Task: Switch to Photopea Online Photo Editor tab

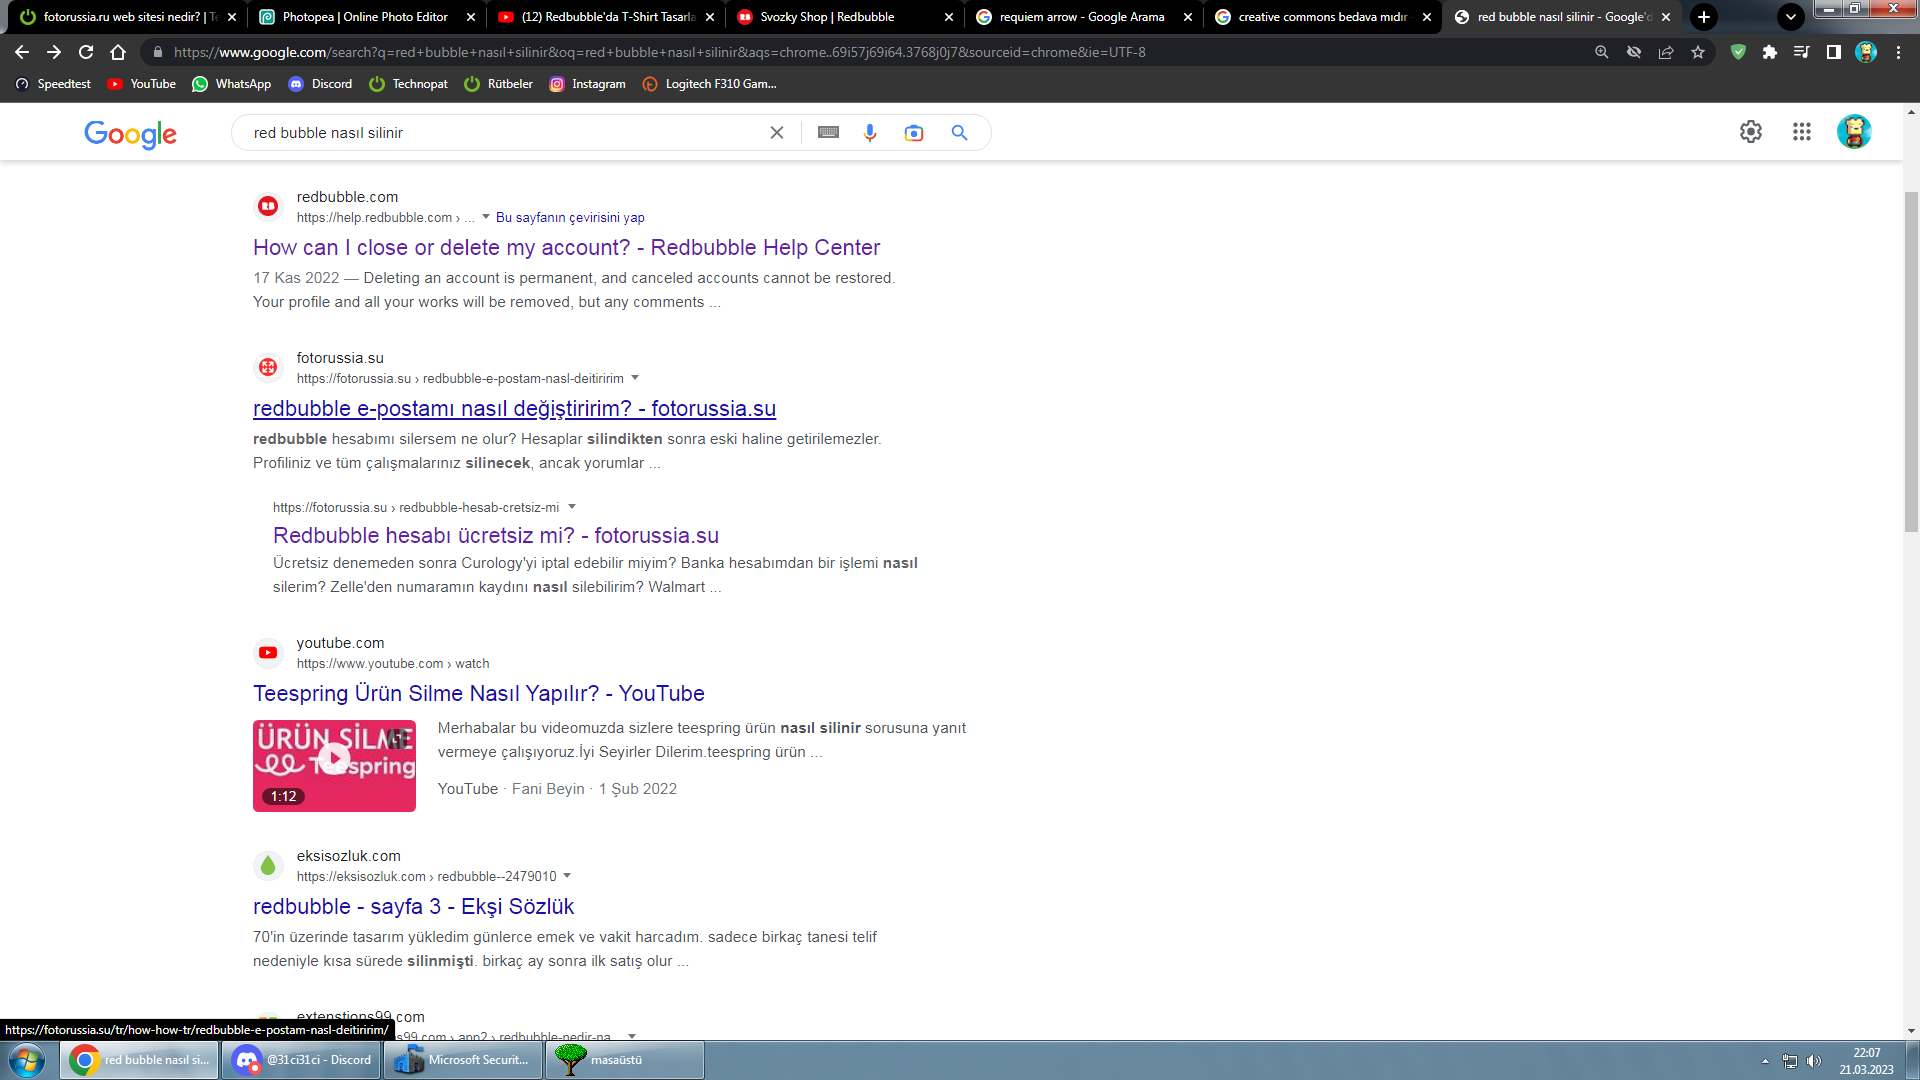Action: click(365, 17)
